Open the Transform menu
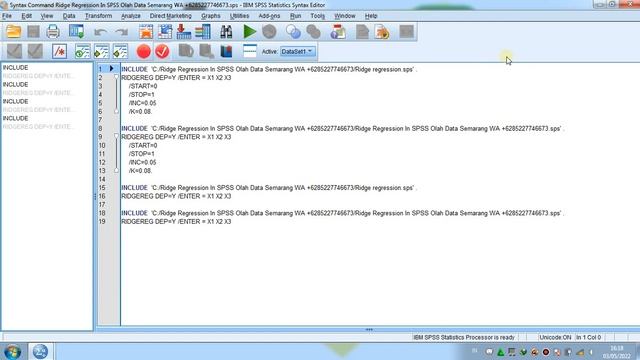 tap(98, 16)
